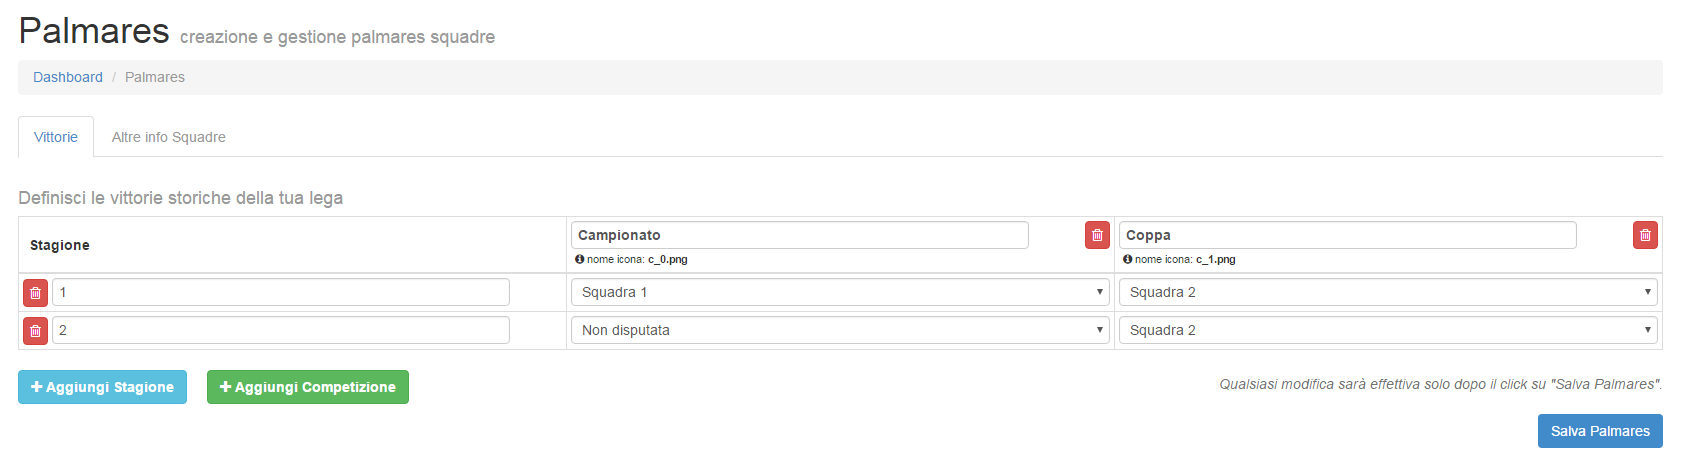Screen dimensions: 1681x463
Task: Open Campionato winner dropdown for season 1
Action: click(840, 292)
